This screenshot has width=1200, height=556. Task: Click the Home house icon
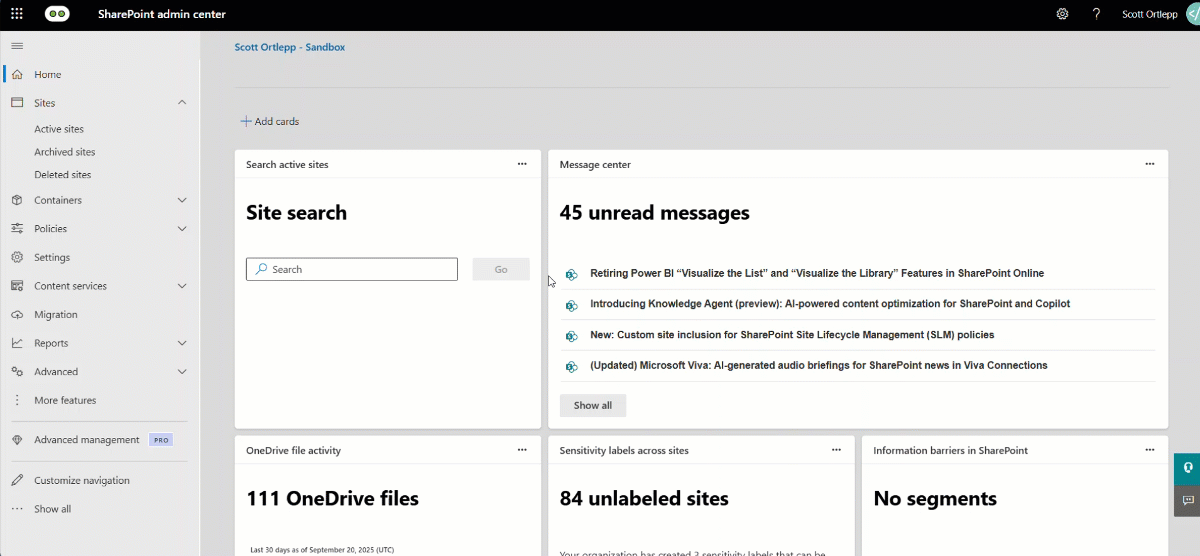(x=17, y=74)
